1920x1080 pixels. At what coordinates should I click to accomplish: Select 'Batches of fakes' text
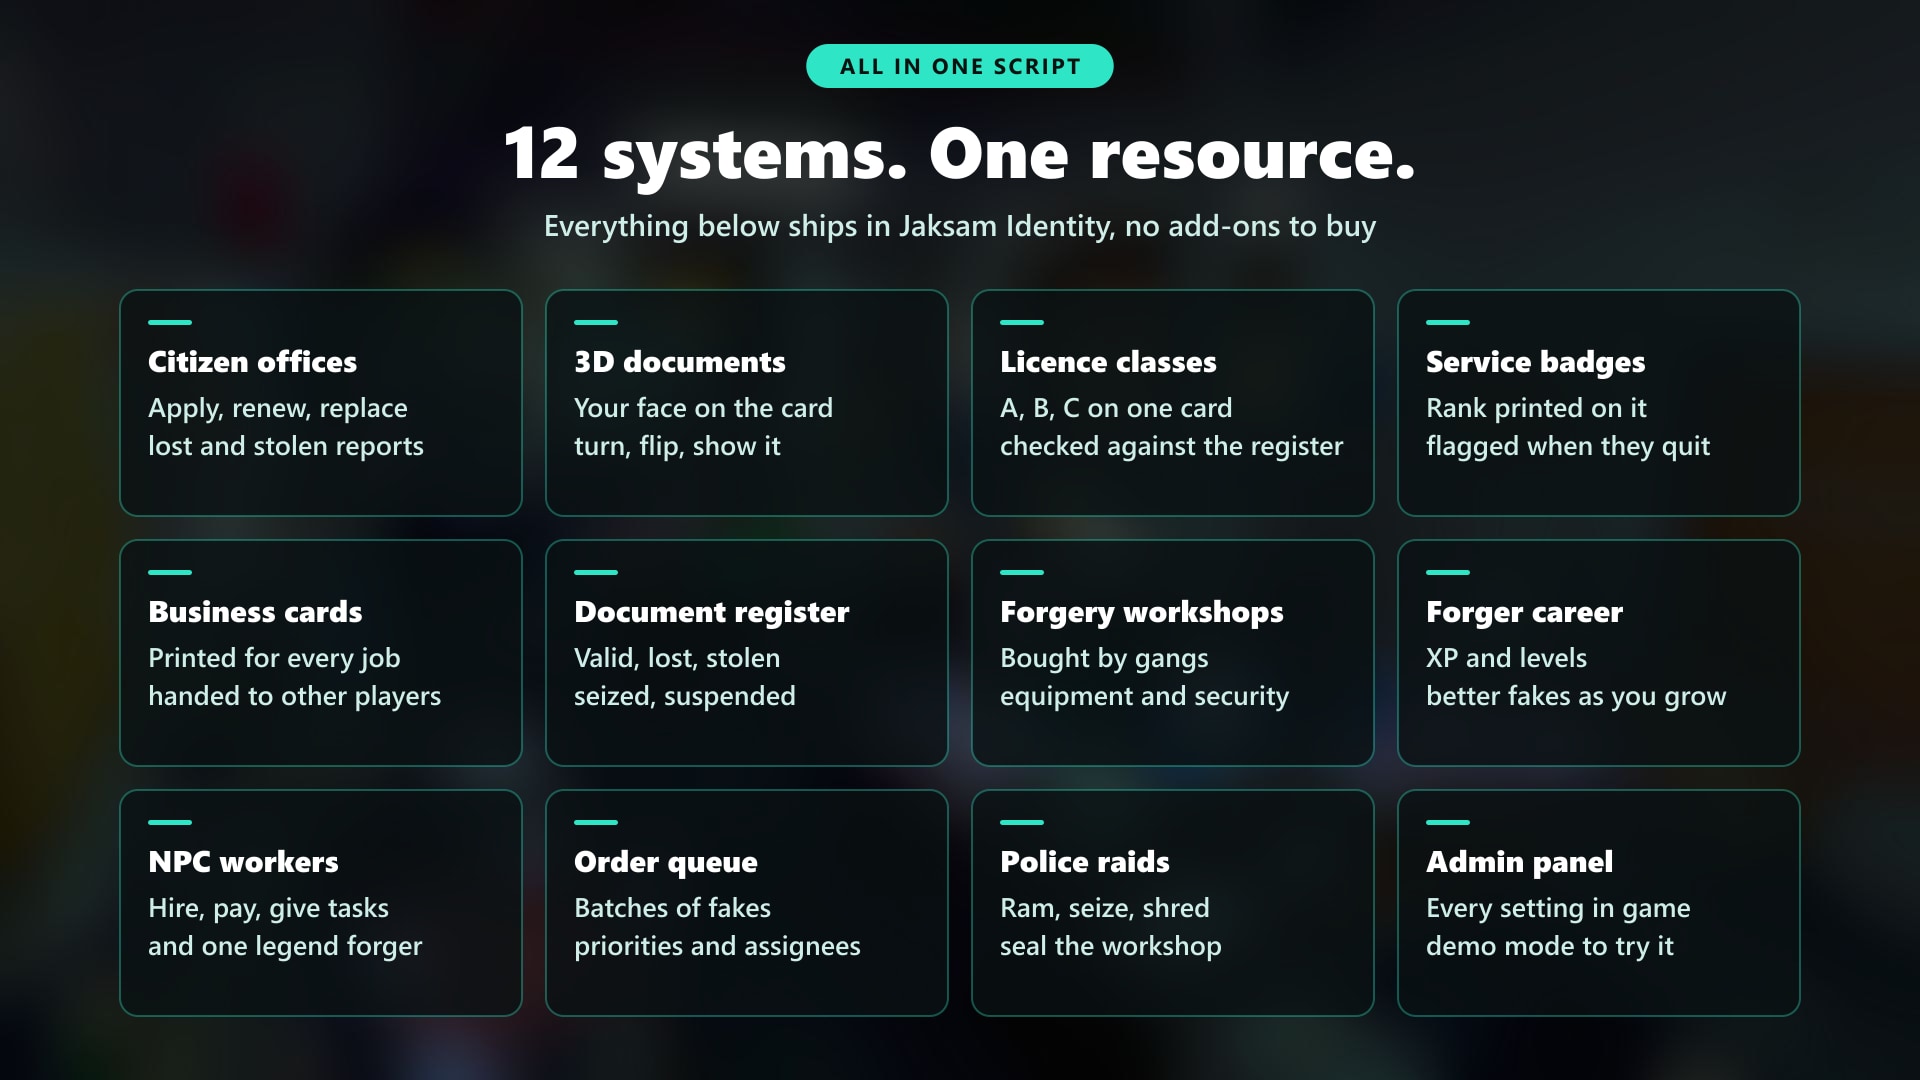tap(672, 908)
